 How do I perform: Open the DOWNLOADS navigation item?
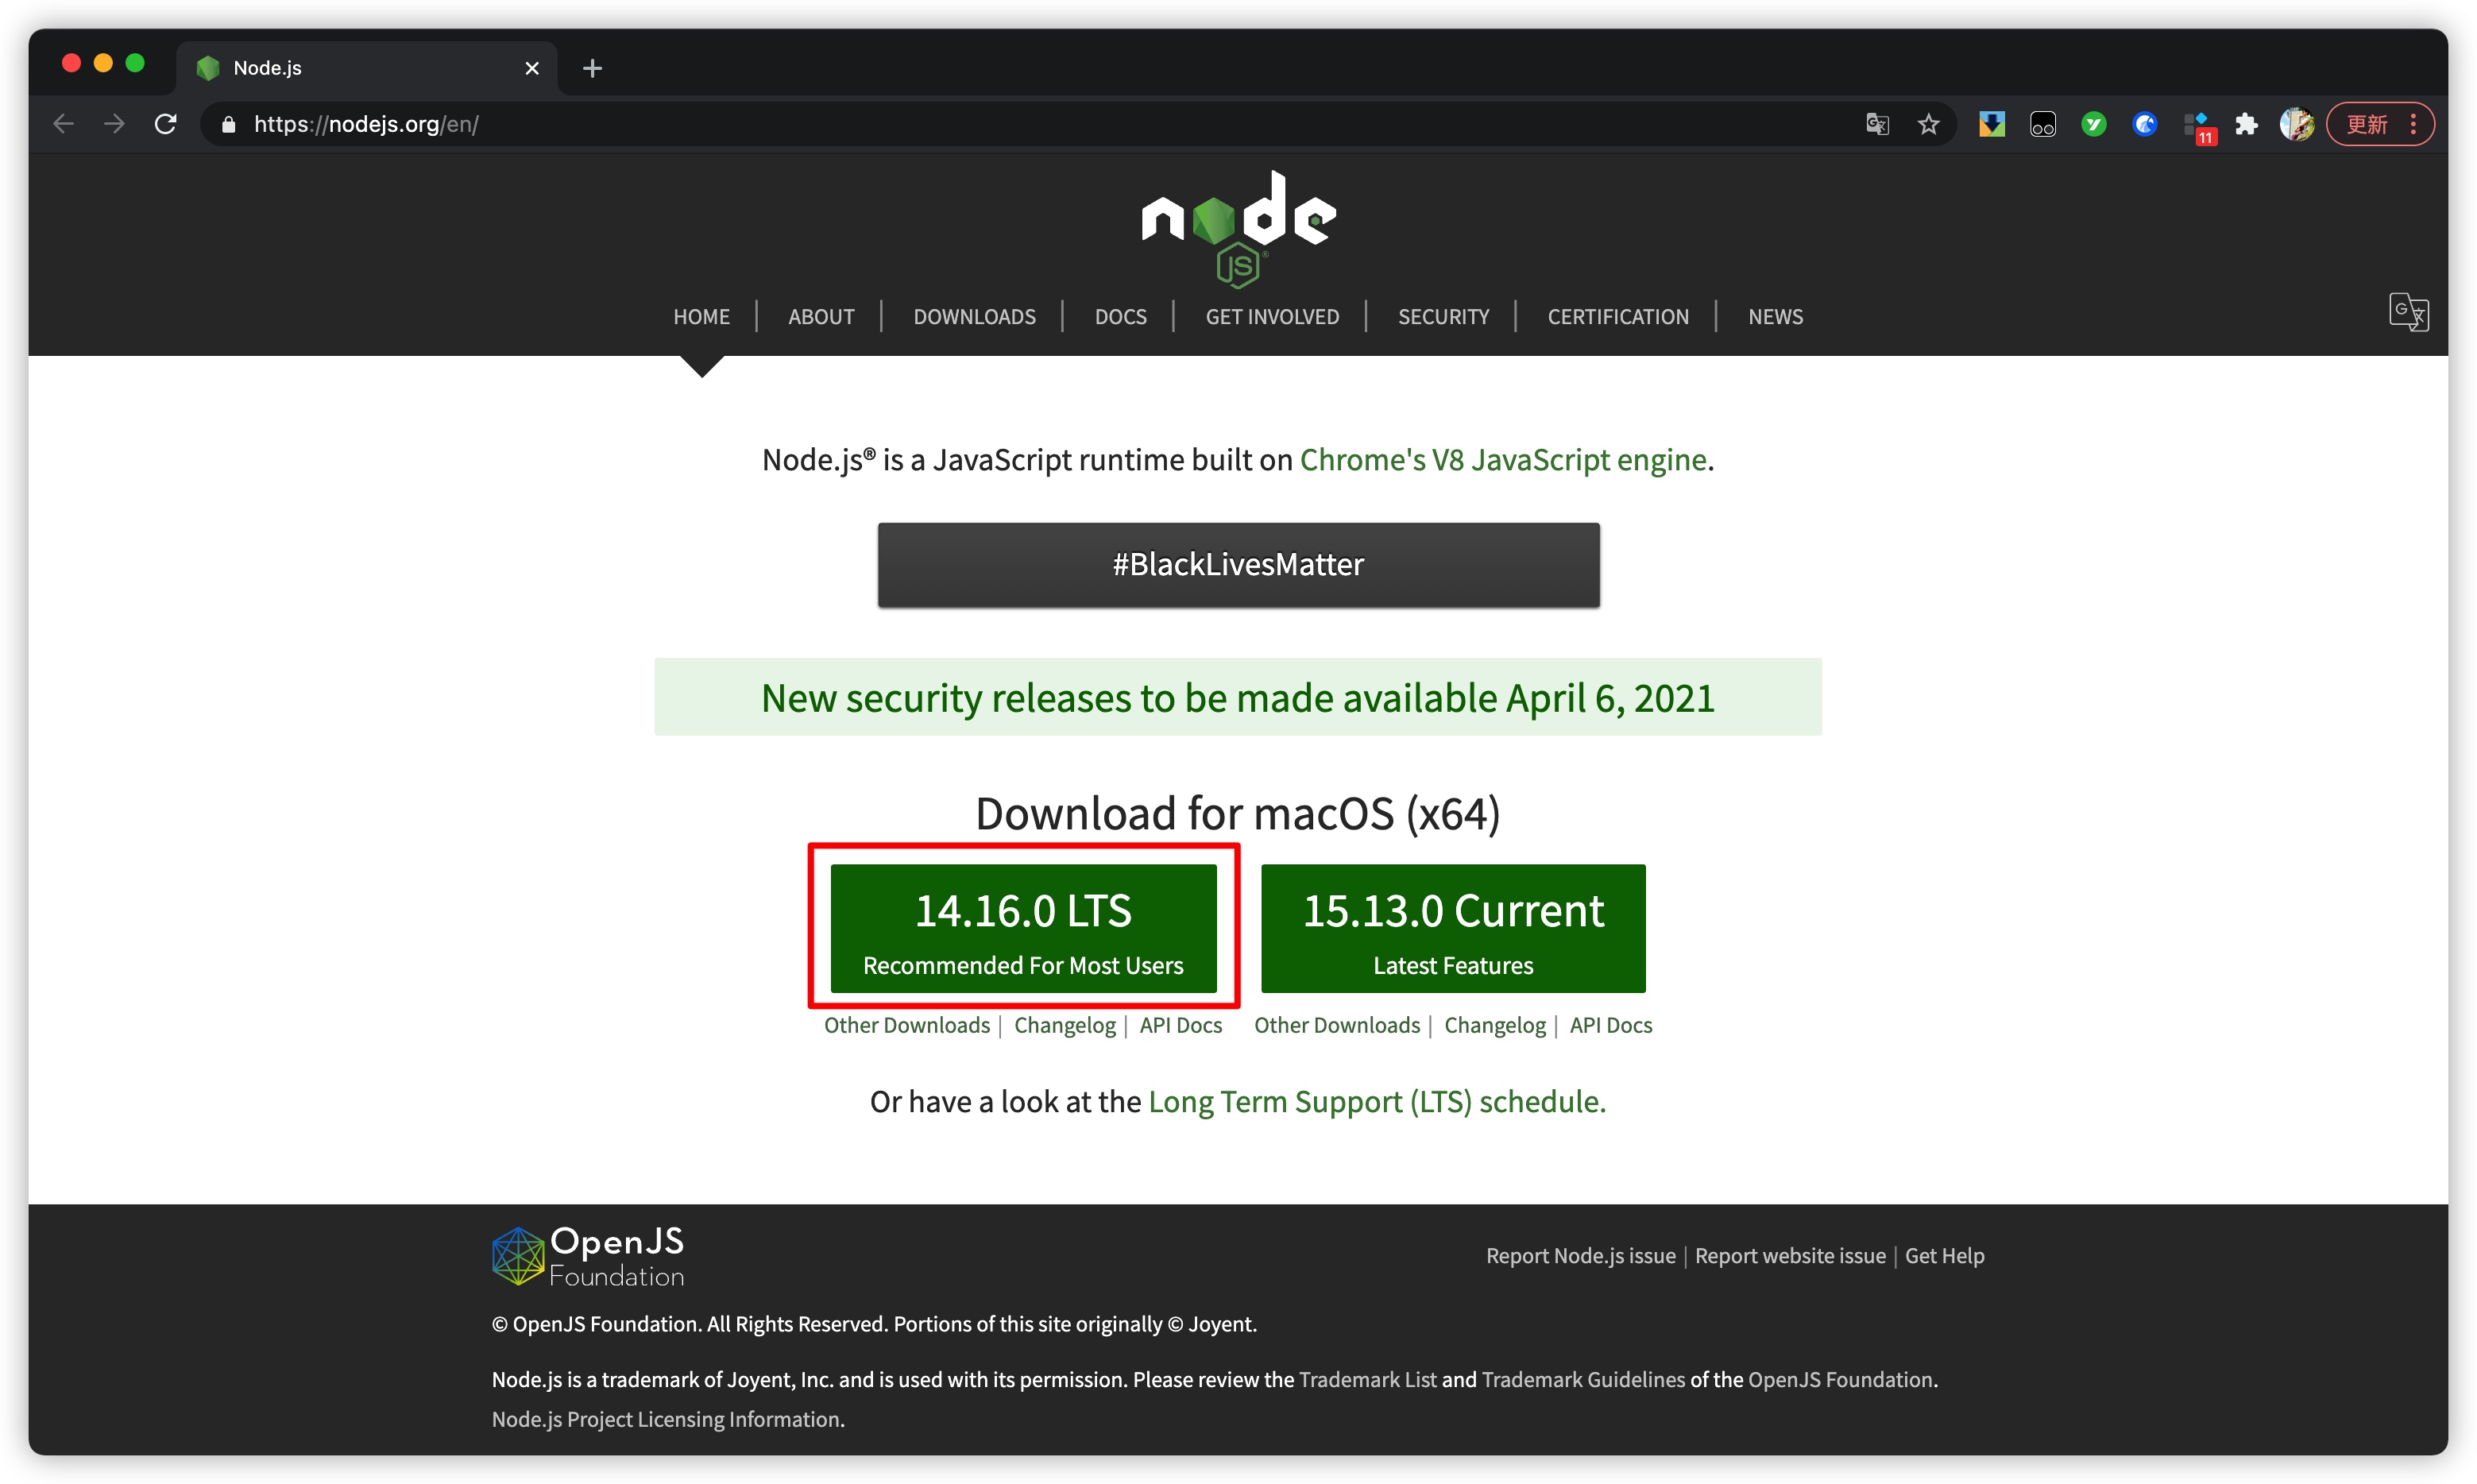point(974,317)
